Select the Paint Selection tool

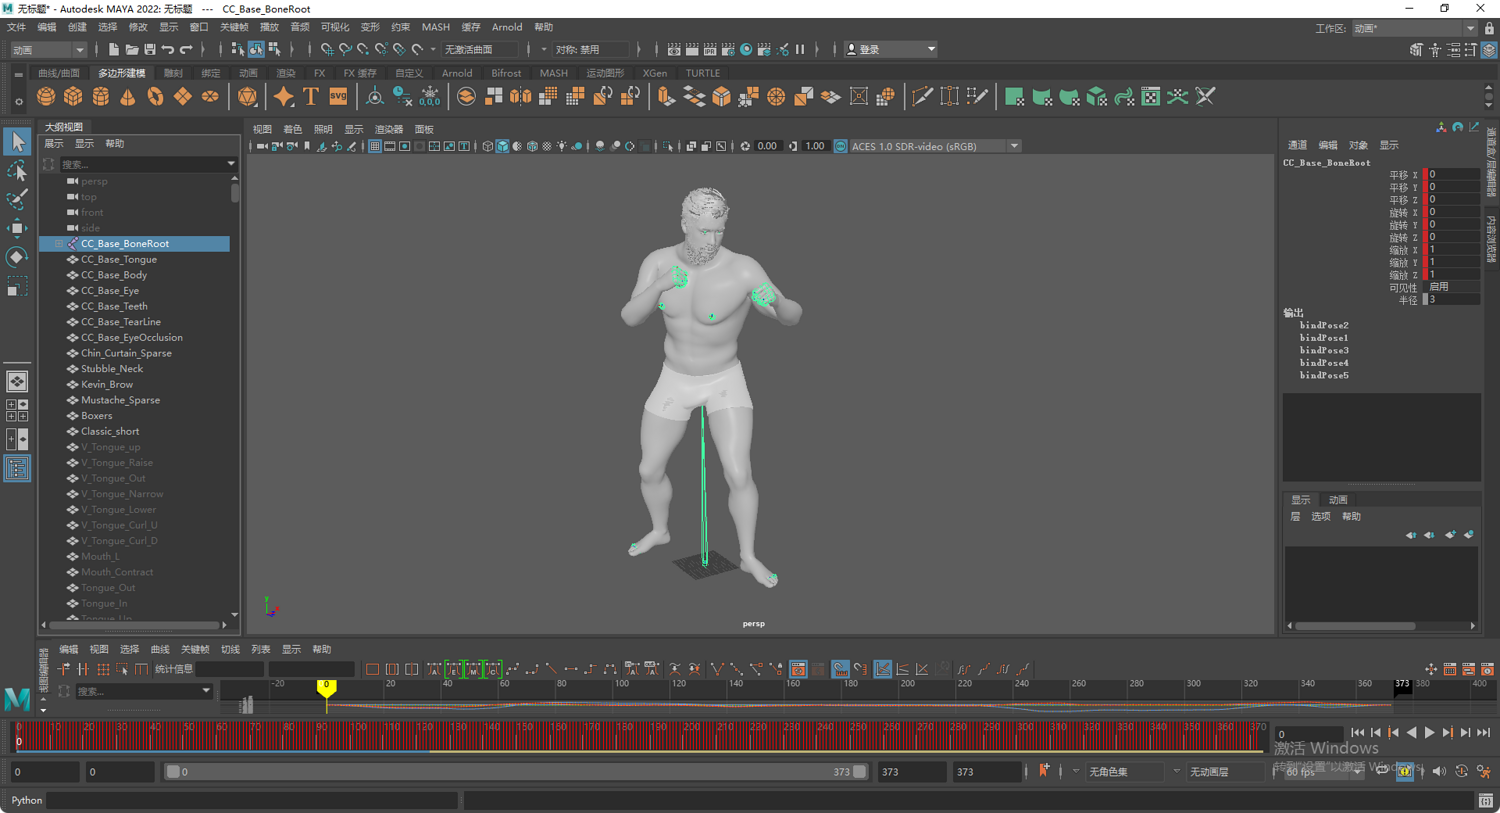pyautogui.click(x=17, y=199)
